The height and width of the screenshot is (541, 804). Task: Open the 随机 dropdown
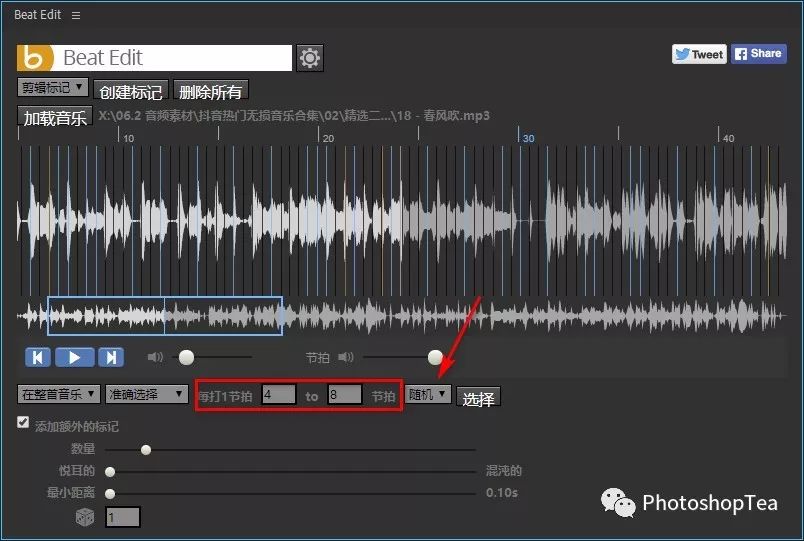click(428, 394)
